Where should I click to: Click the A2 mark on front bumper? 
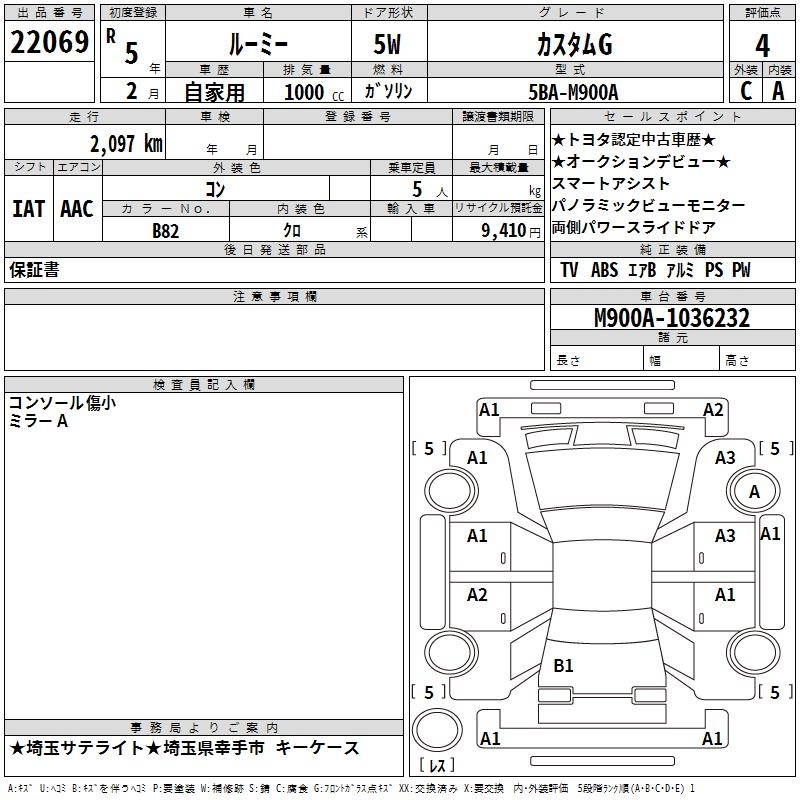click(x=713, y=410)
